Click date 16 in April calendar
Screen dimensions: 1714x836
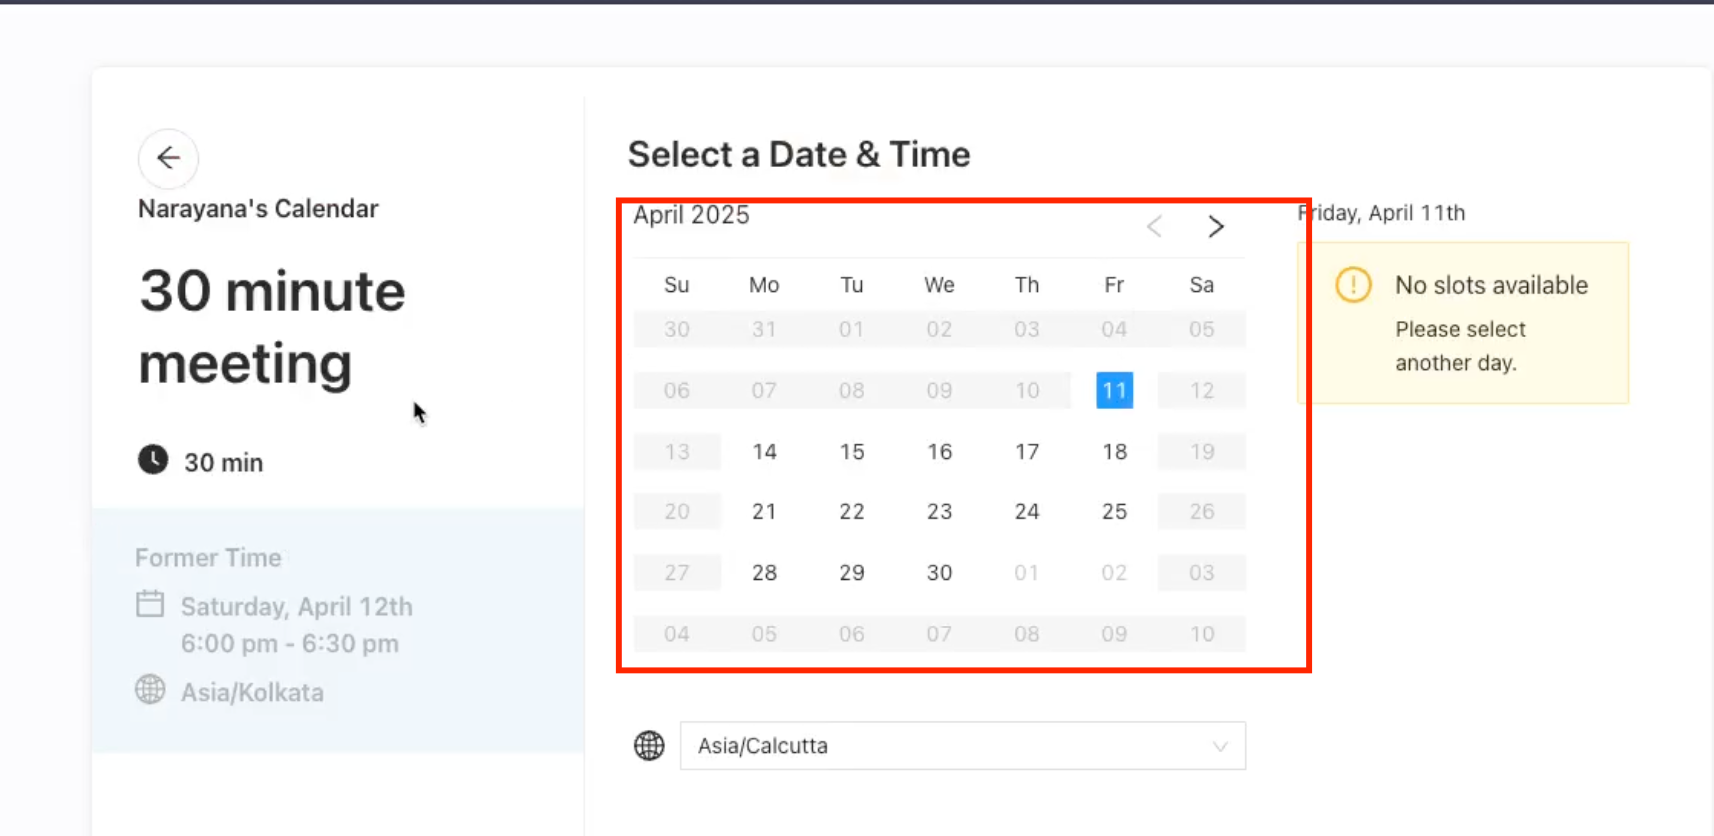[939, 452]
